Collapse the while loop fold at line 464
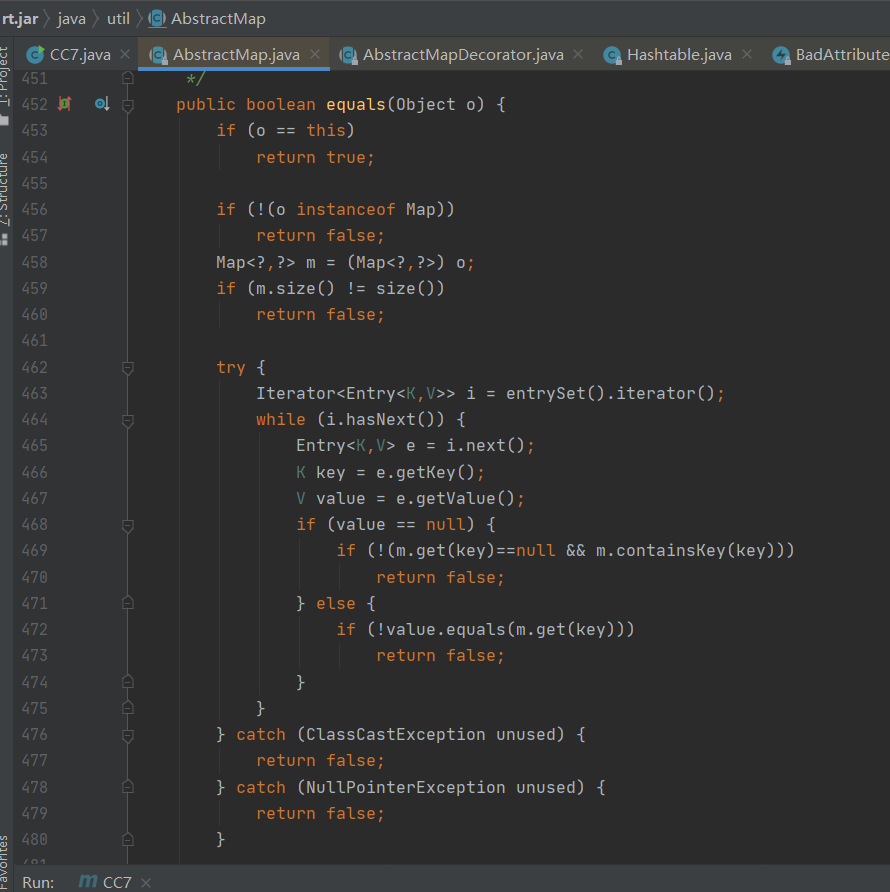This screenshot has width=890, height=892. [128, 420]
